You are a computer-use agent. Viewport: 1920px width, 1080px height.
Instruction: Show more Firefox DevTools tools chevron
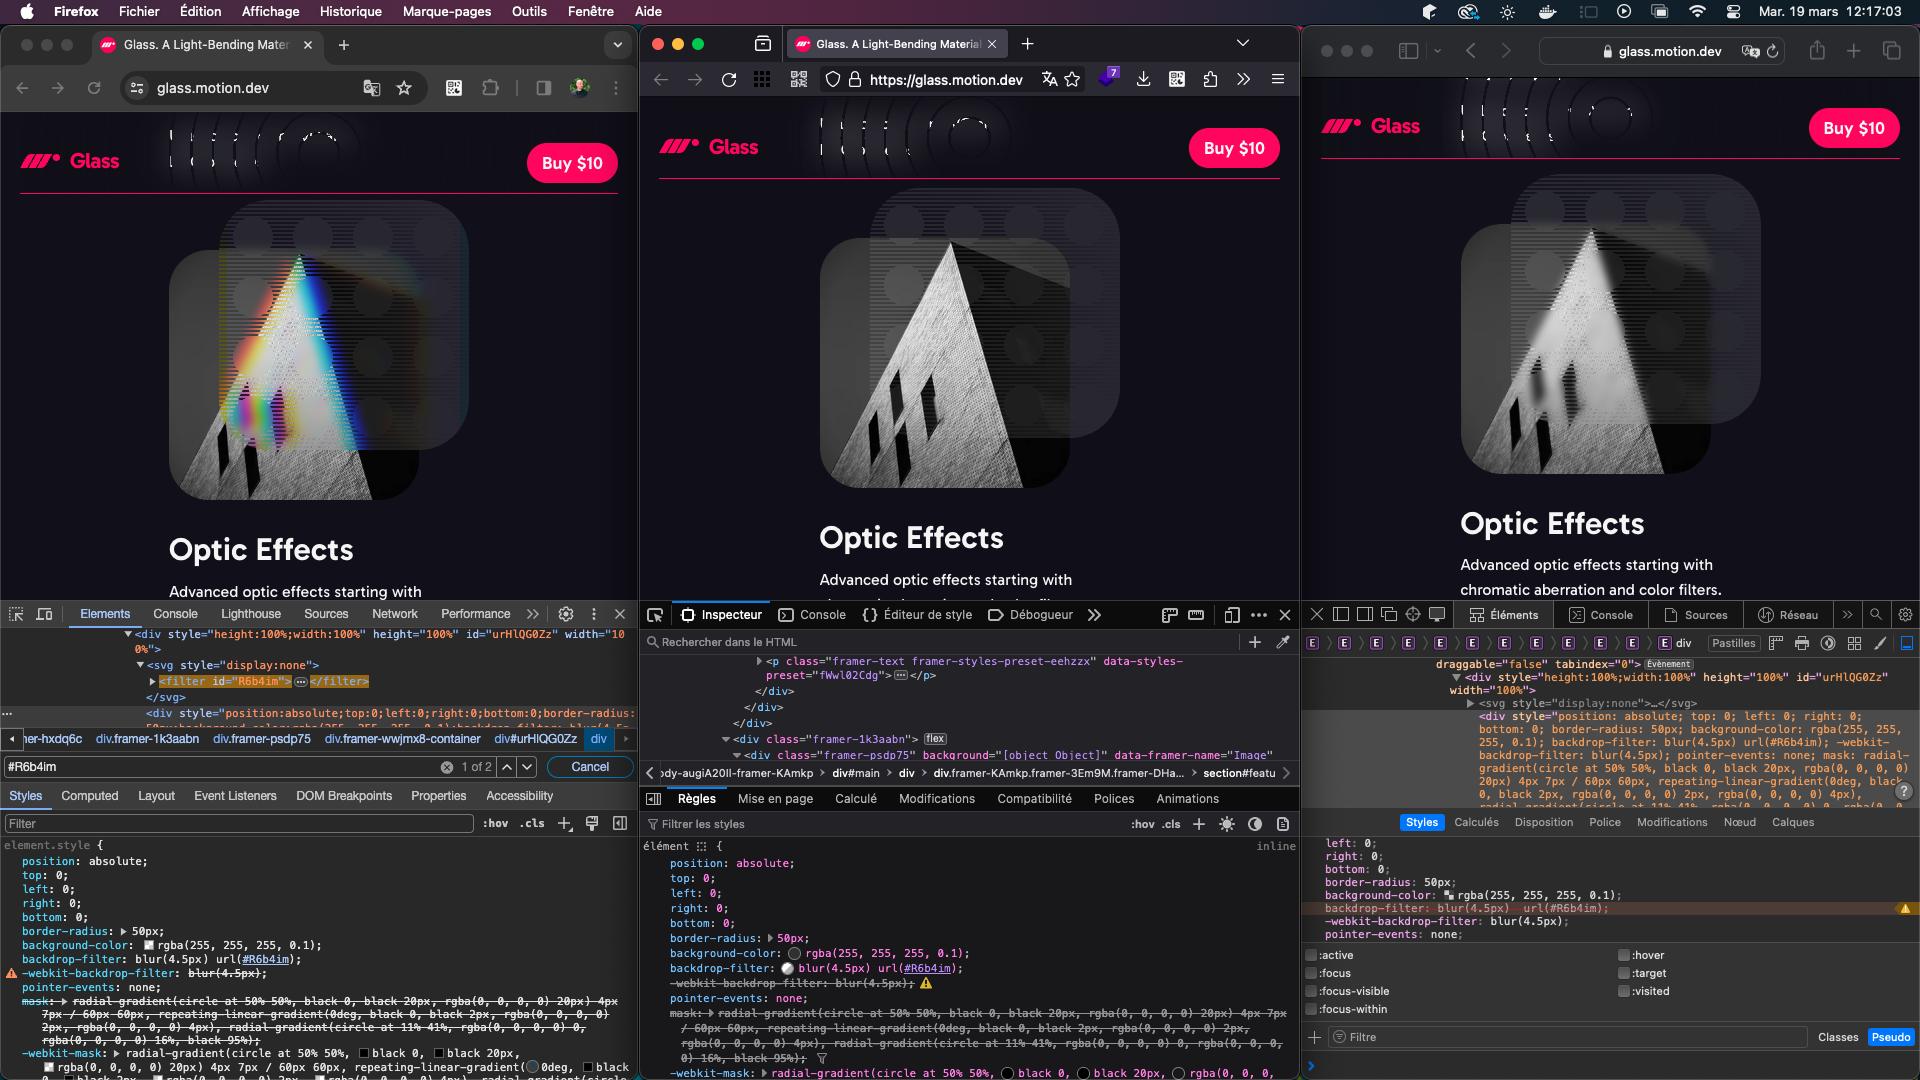point(1094,615)
